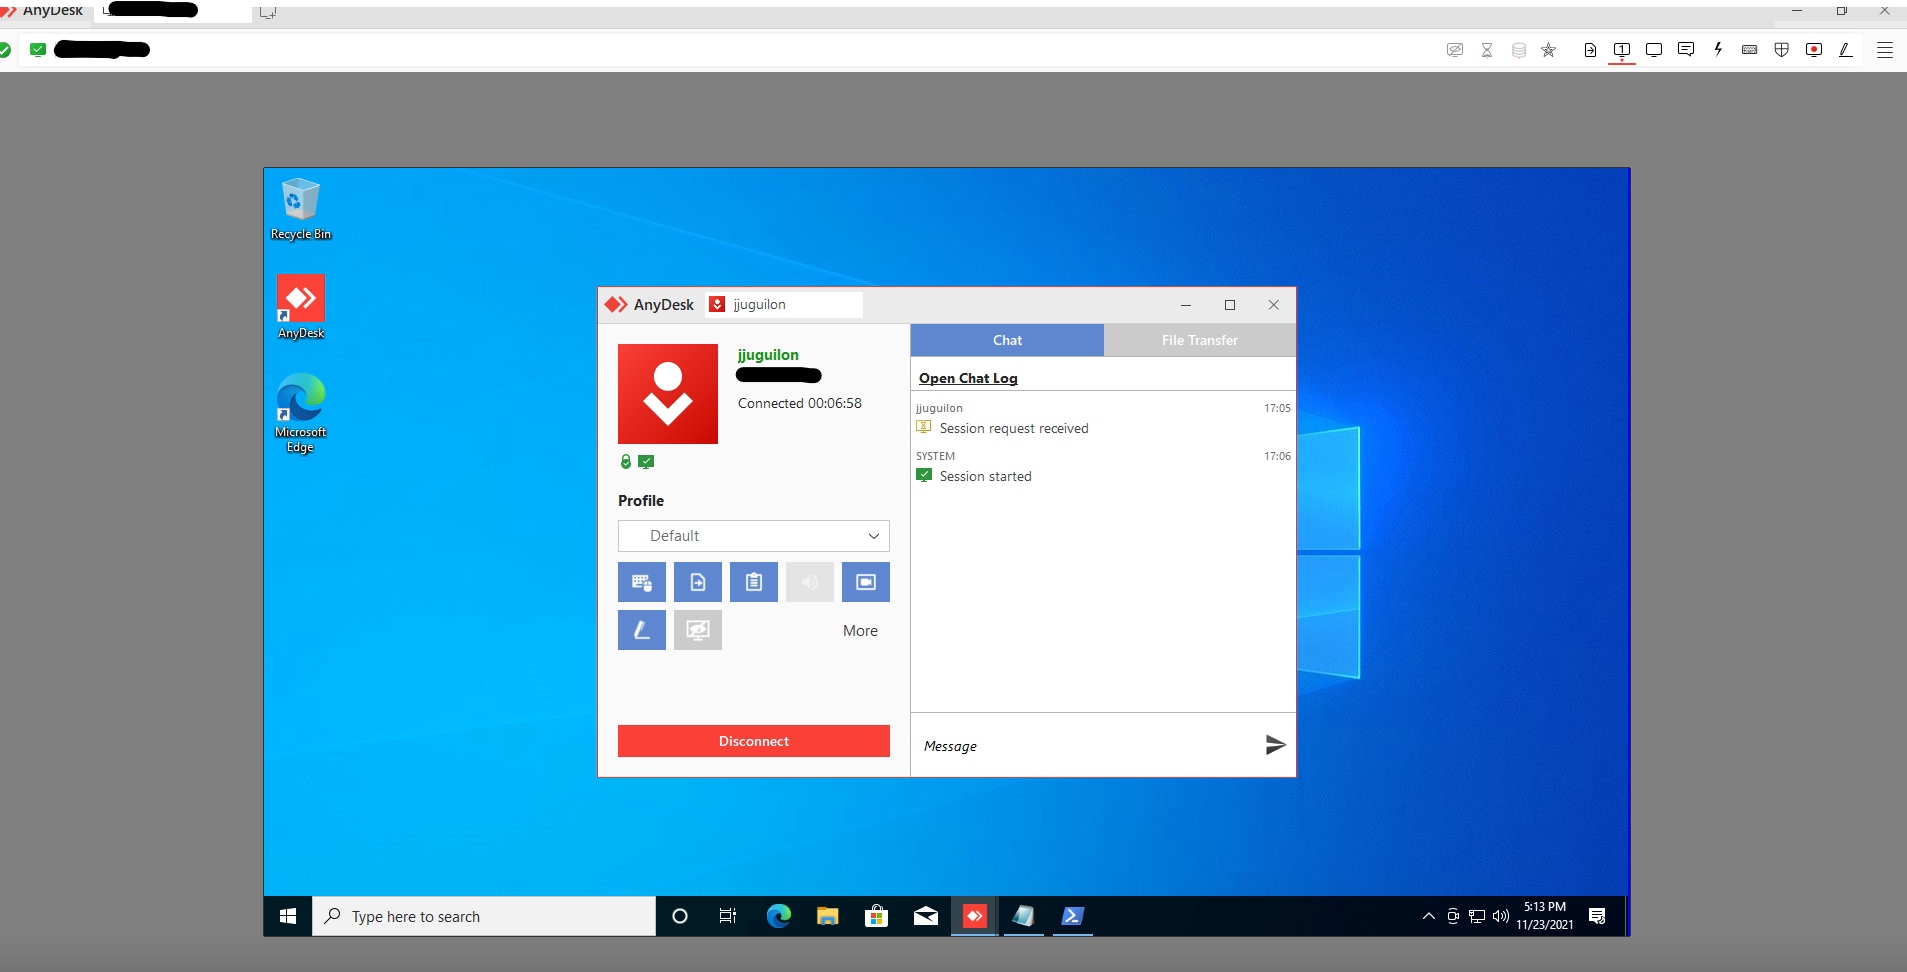The width and height of the screenshot is (1907, 972).
Task: Click the hourglass icon in top toolbar
Action: point(1487,50)
